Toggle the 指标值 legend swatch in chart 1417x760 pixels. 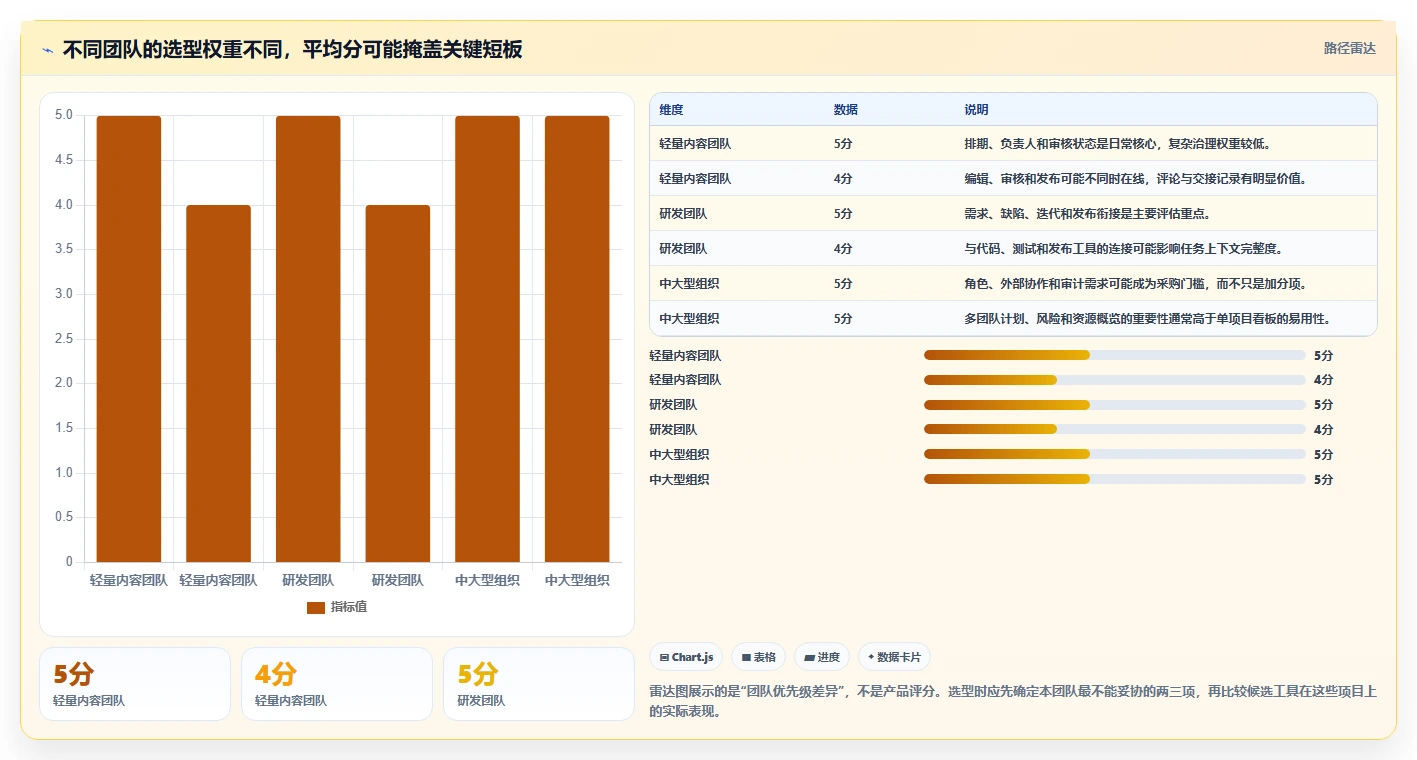point(316,607)
